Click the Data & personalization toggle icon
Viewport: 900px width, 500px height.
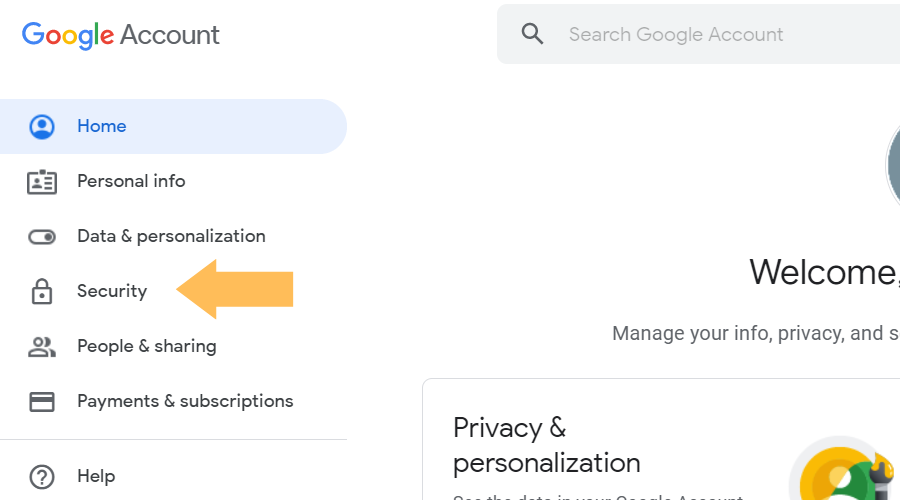42,237
